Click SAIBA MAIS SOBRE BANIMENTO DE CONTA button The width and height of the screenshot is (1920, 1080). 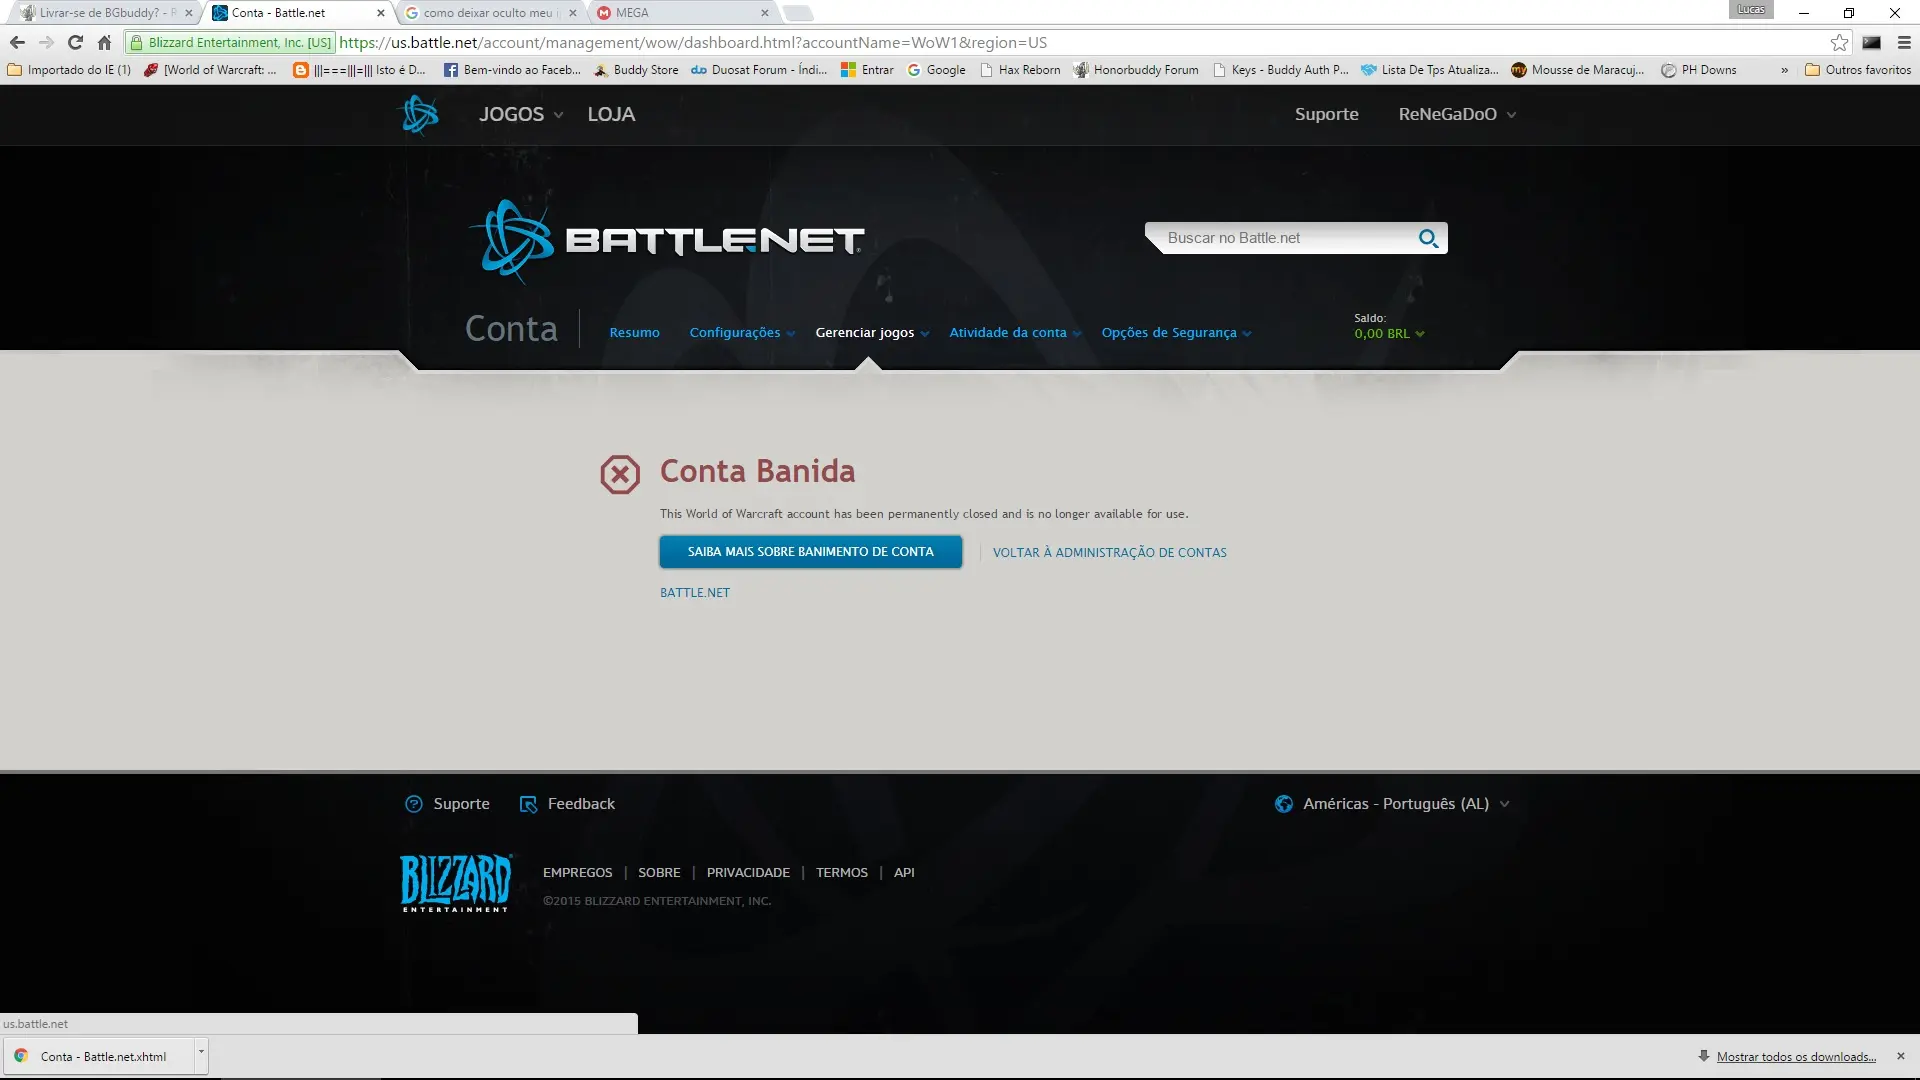tap(810, 552)
